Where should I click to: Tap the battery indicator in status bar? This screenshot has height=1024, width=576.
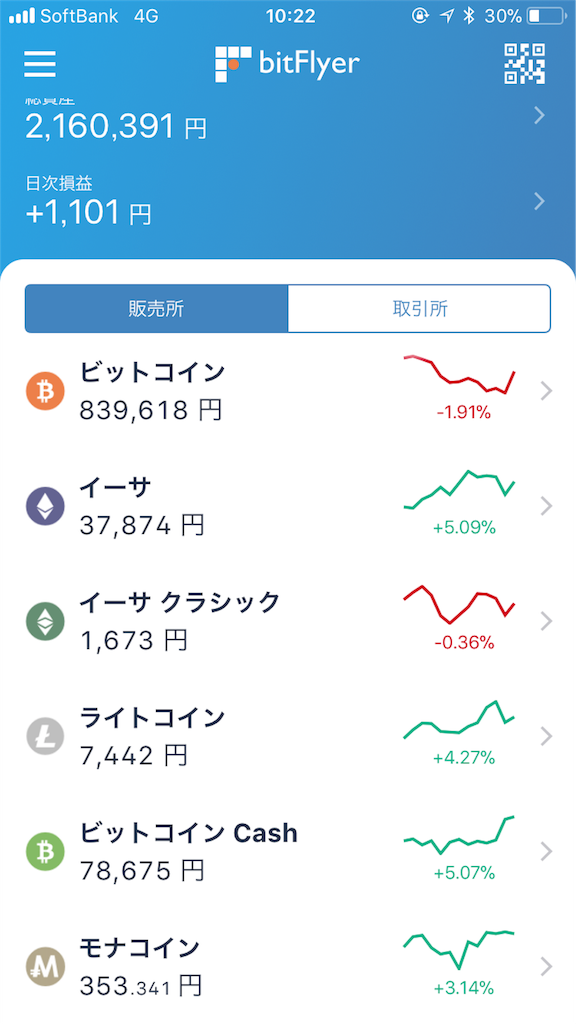543,16
